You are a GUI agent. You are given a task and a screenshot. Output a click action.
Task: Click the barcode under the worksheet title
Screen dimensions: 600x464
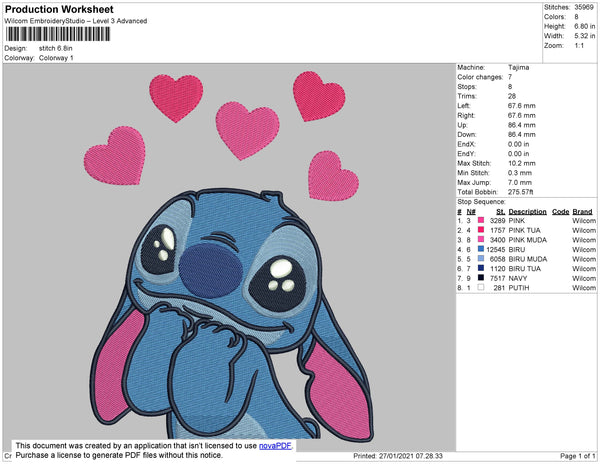58,35
